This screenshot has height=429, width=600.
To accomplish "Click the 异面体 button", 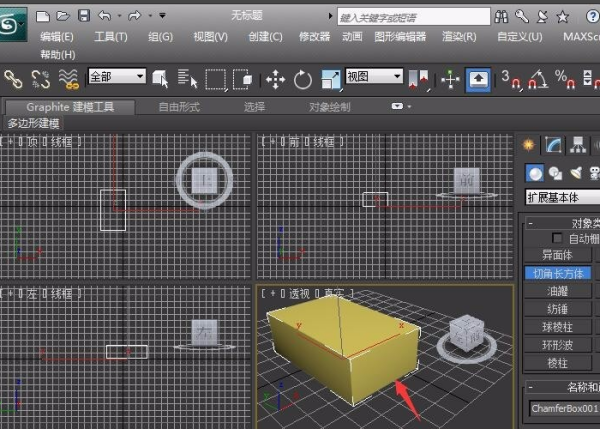I will pos(558,255).
